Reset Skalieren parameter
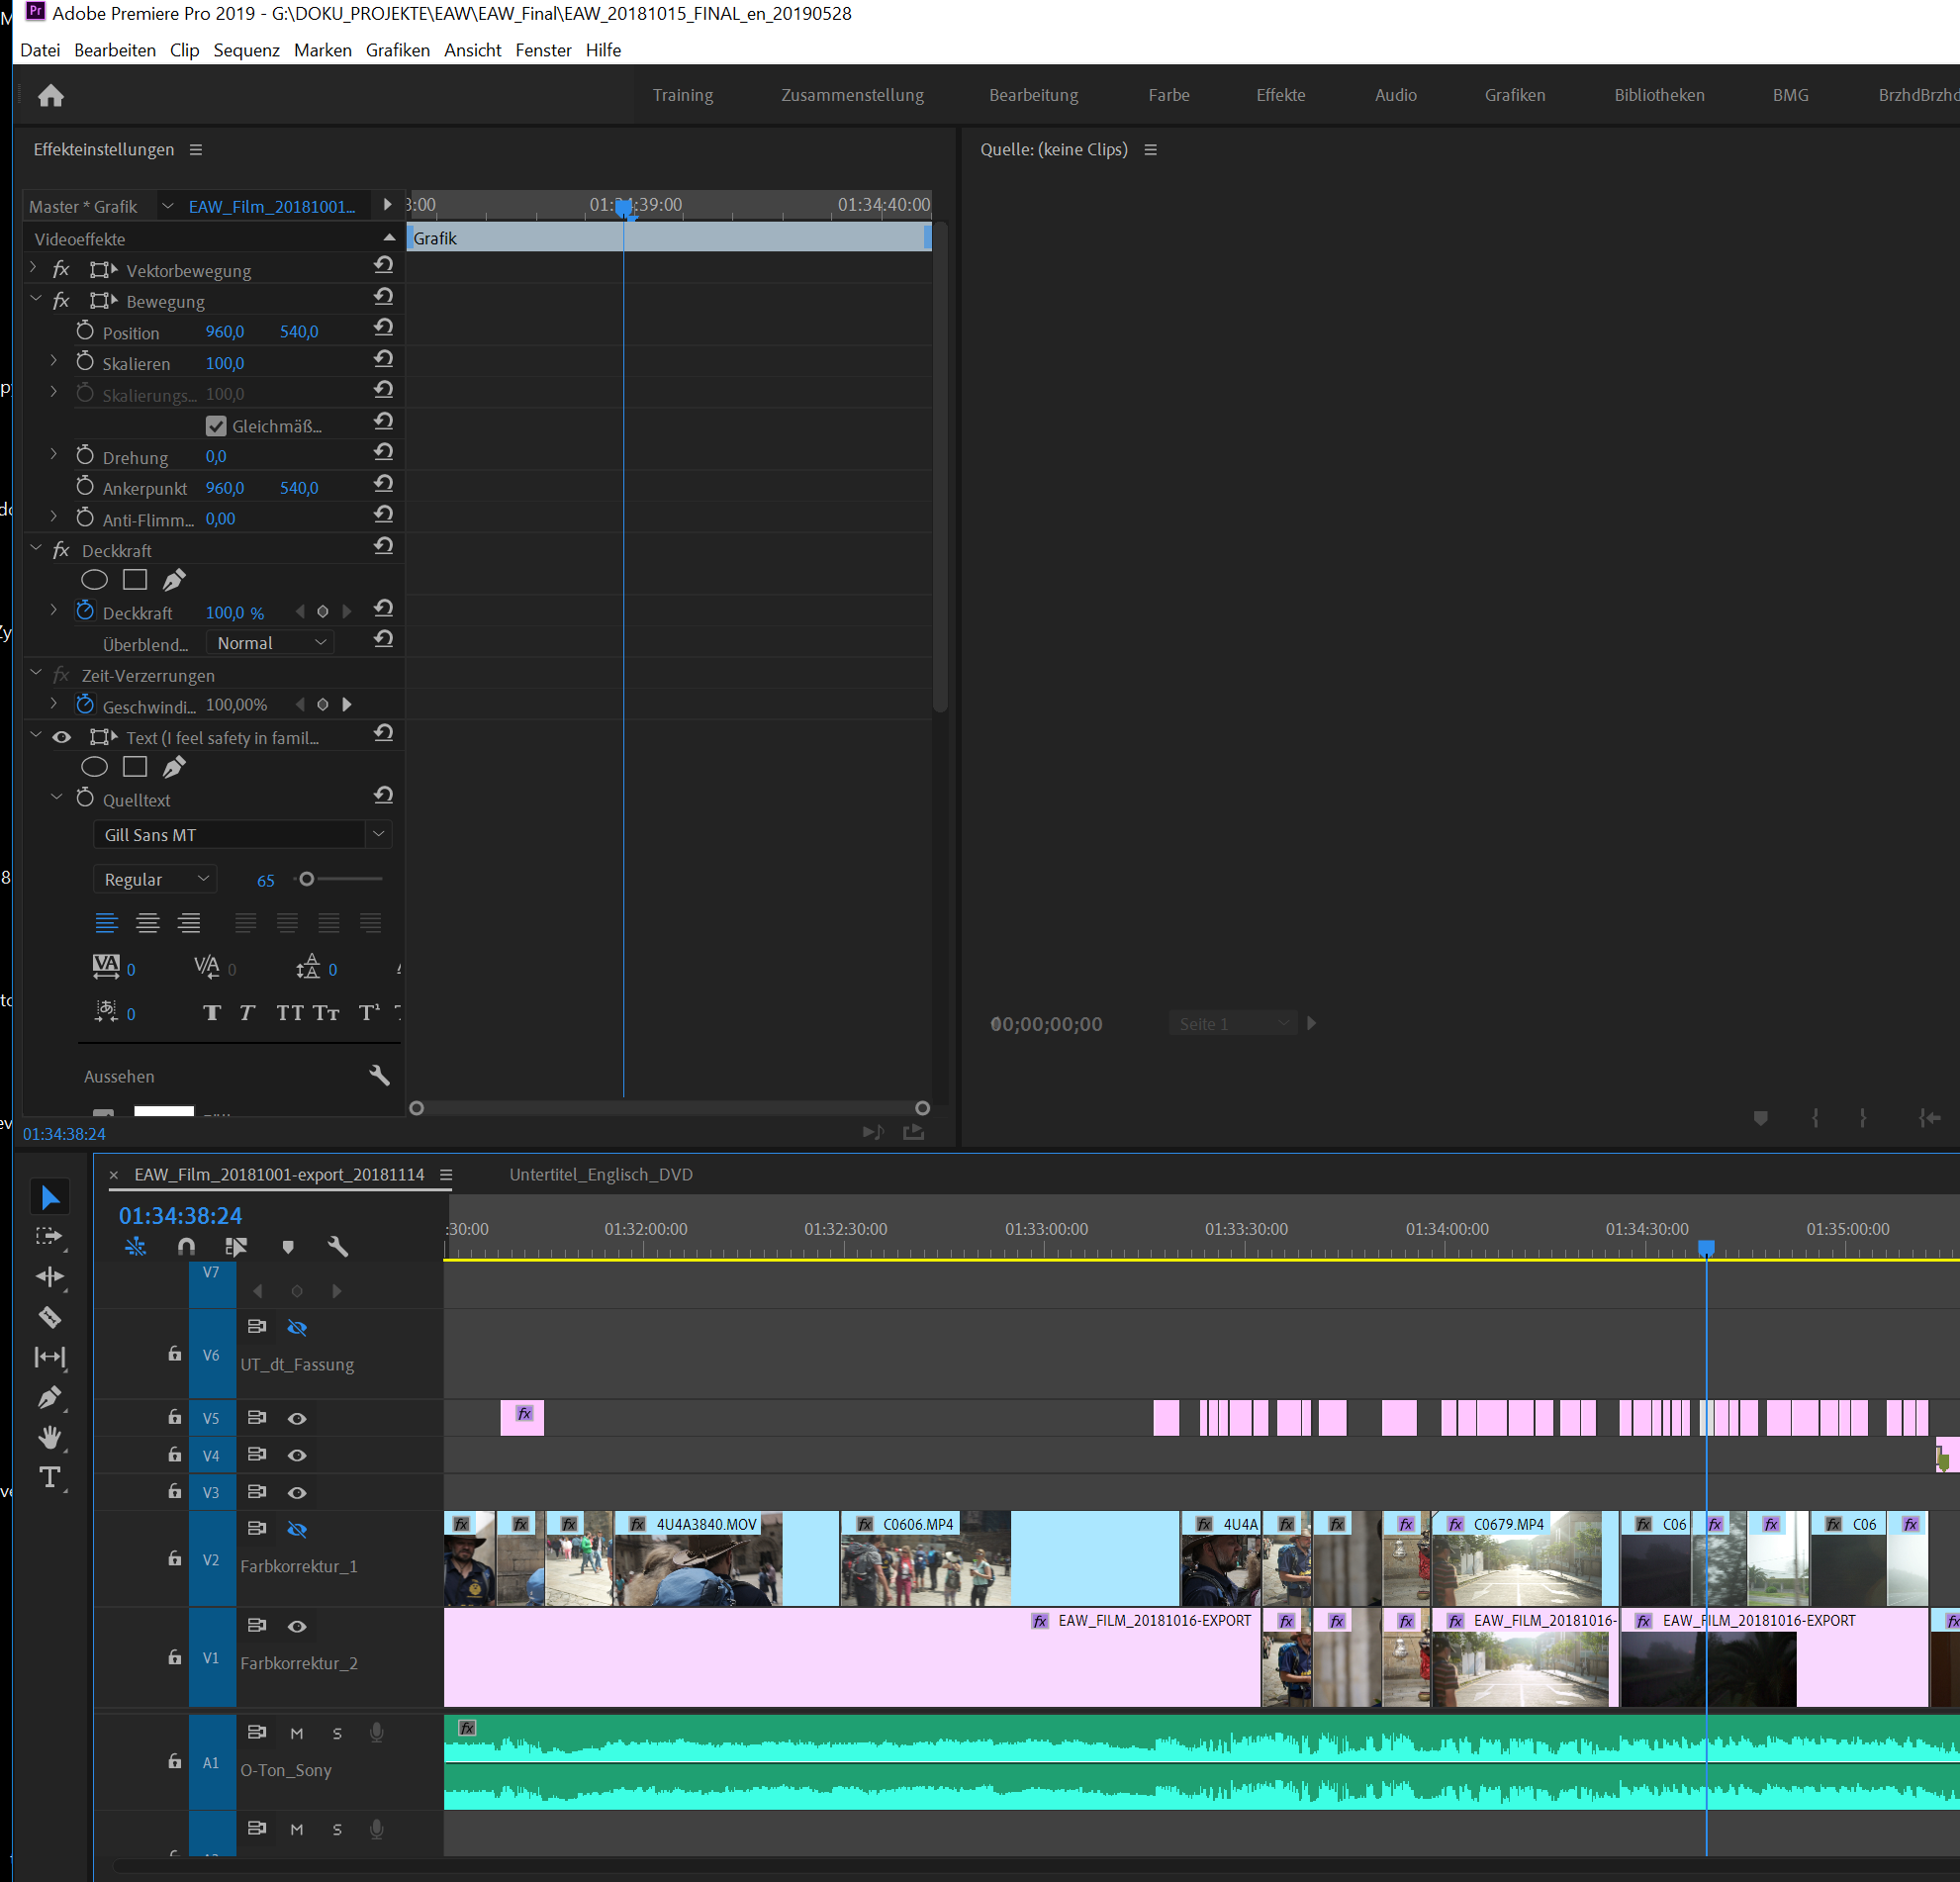 click(383, 358)
